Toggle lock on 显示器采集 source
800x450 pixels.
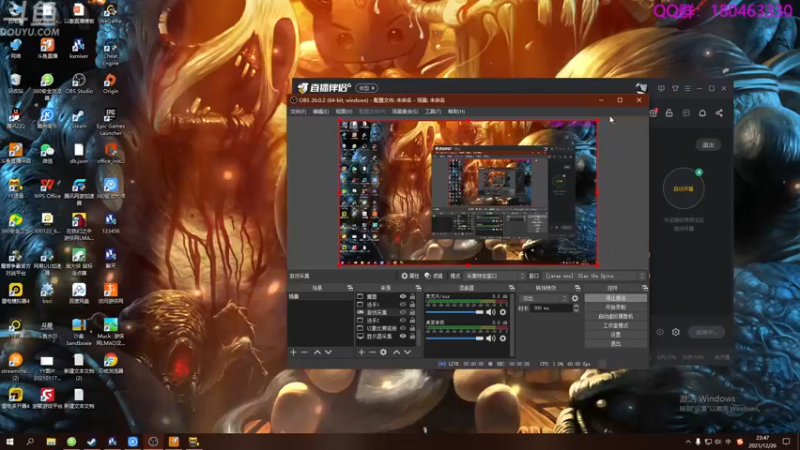(412, 336)
